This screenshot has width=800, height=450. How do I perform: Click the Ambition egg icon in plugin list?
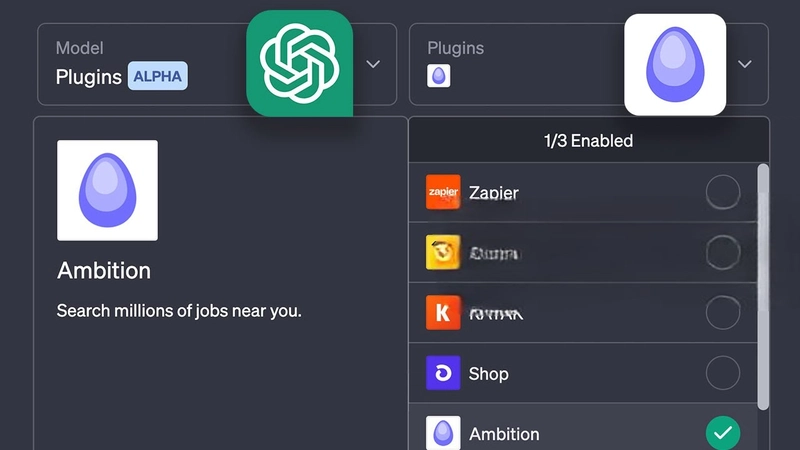[x=443, y=433]
